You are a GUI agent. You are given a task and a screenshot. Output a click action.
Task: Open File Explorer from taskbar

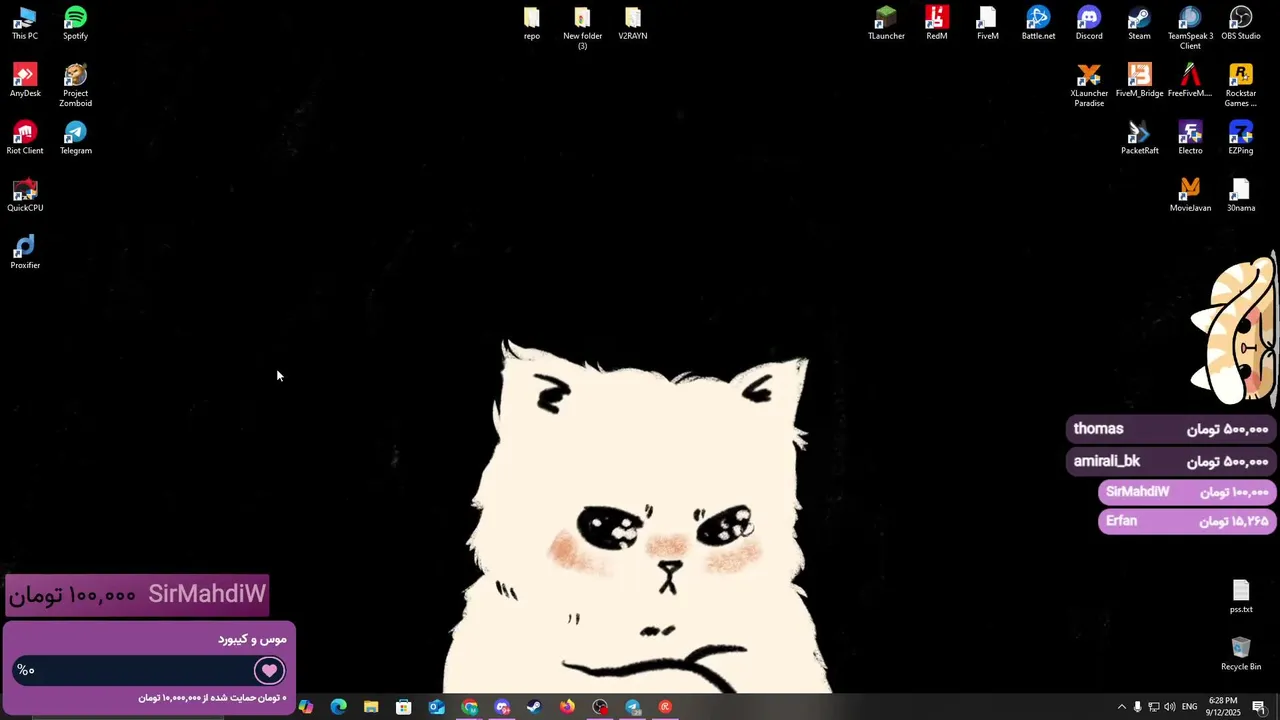(x=371, y=707)
